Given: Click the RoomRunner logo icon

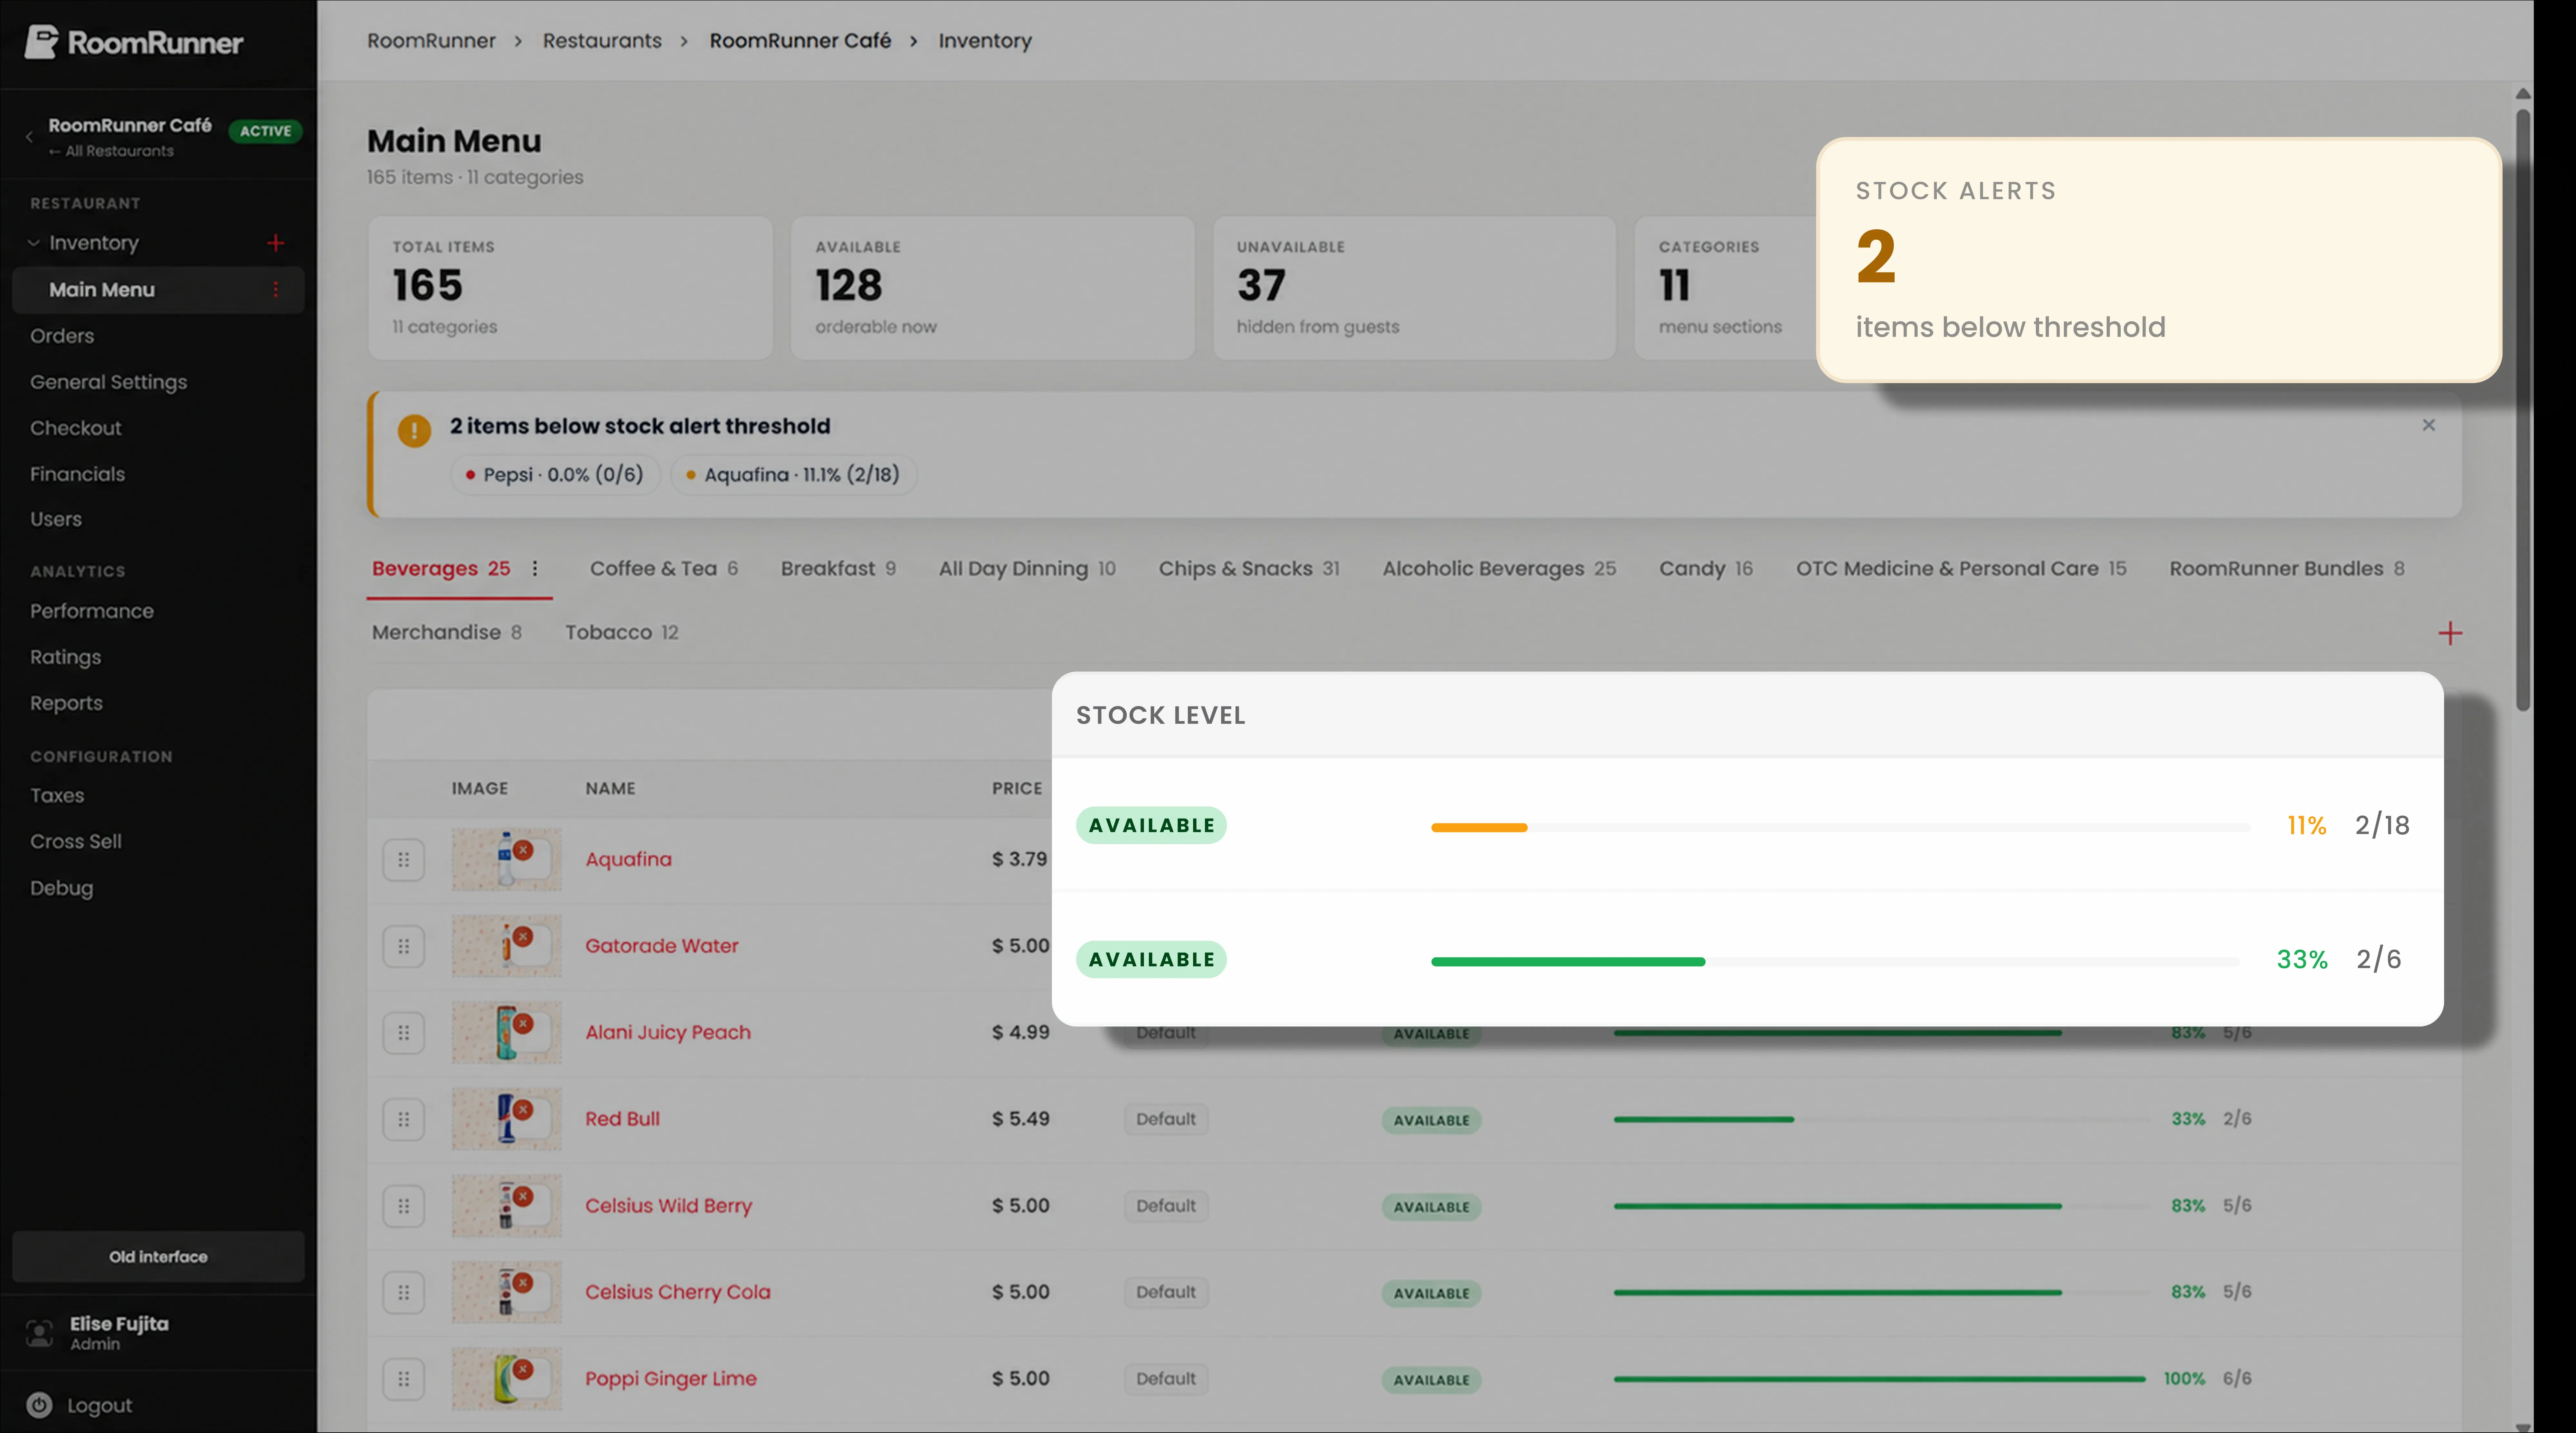Looking at the screenshot, I should 41,42.
